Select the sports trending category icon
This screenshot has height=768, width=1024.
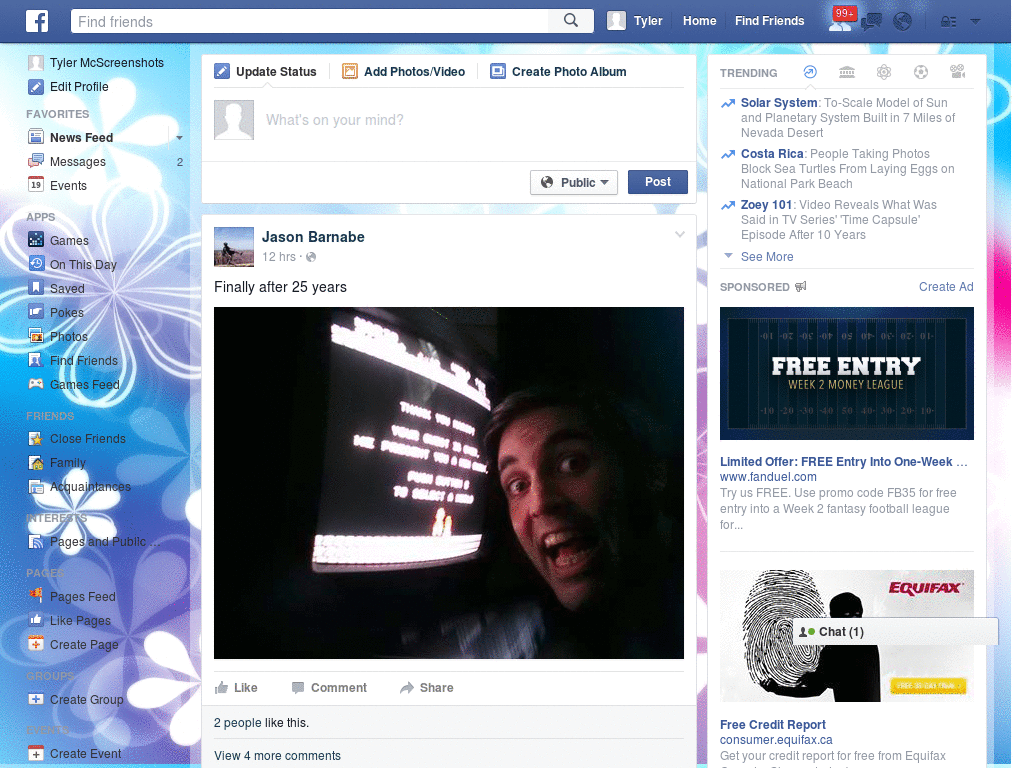[921, 72]
